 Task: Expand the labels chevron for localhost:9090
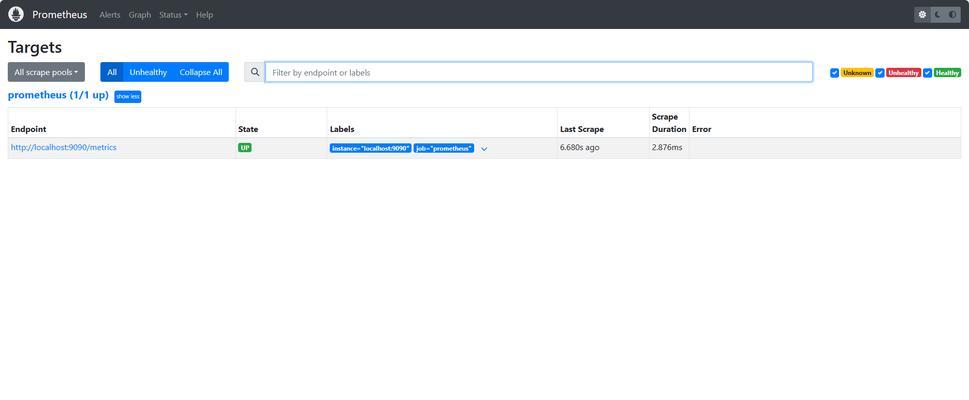click(x=484, y=149)
